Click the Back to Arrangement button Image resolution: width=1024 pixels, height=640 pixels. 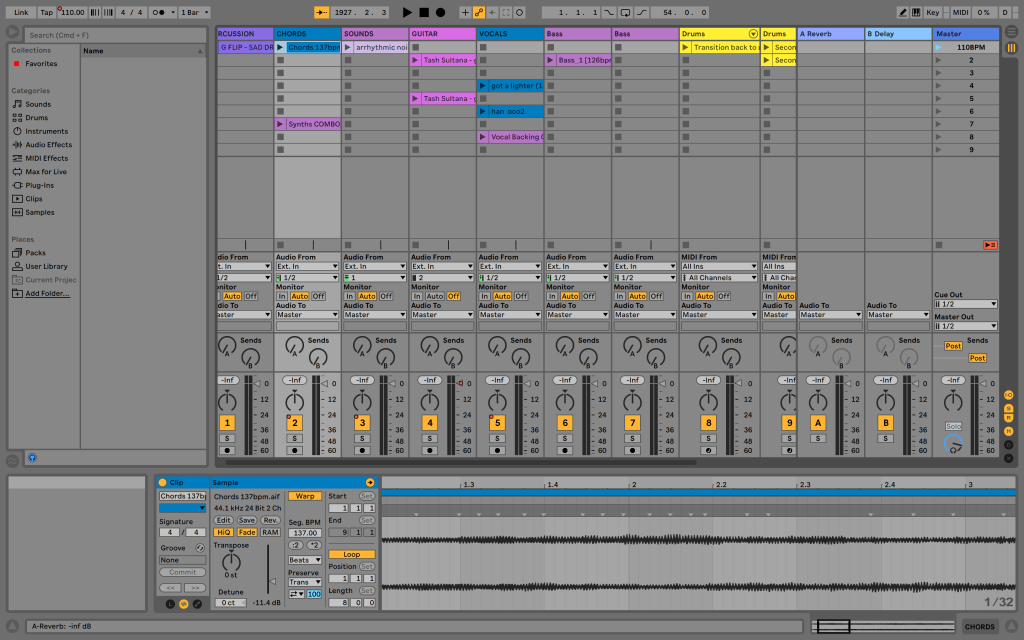pyautogui.click(x=990, y=245)
